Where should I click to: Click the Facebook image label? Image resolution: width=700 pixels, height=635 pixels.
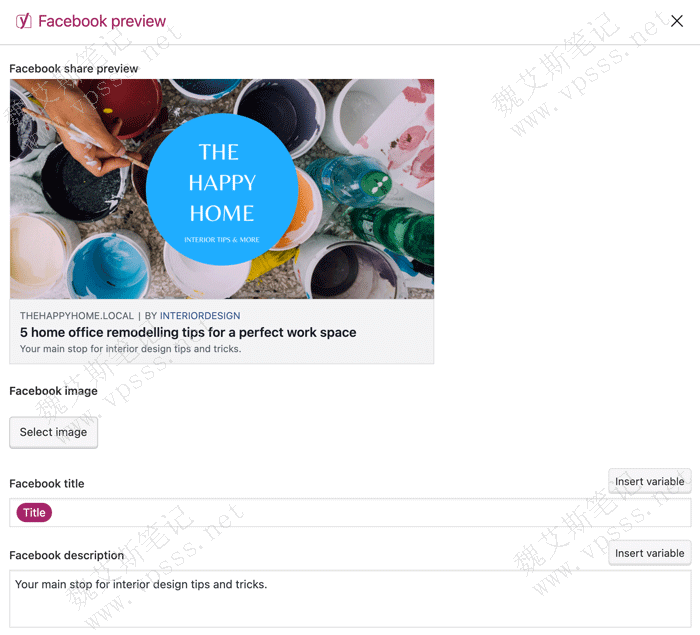[54, 391]
